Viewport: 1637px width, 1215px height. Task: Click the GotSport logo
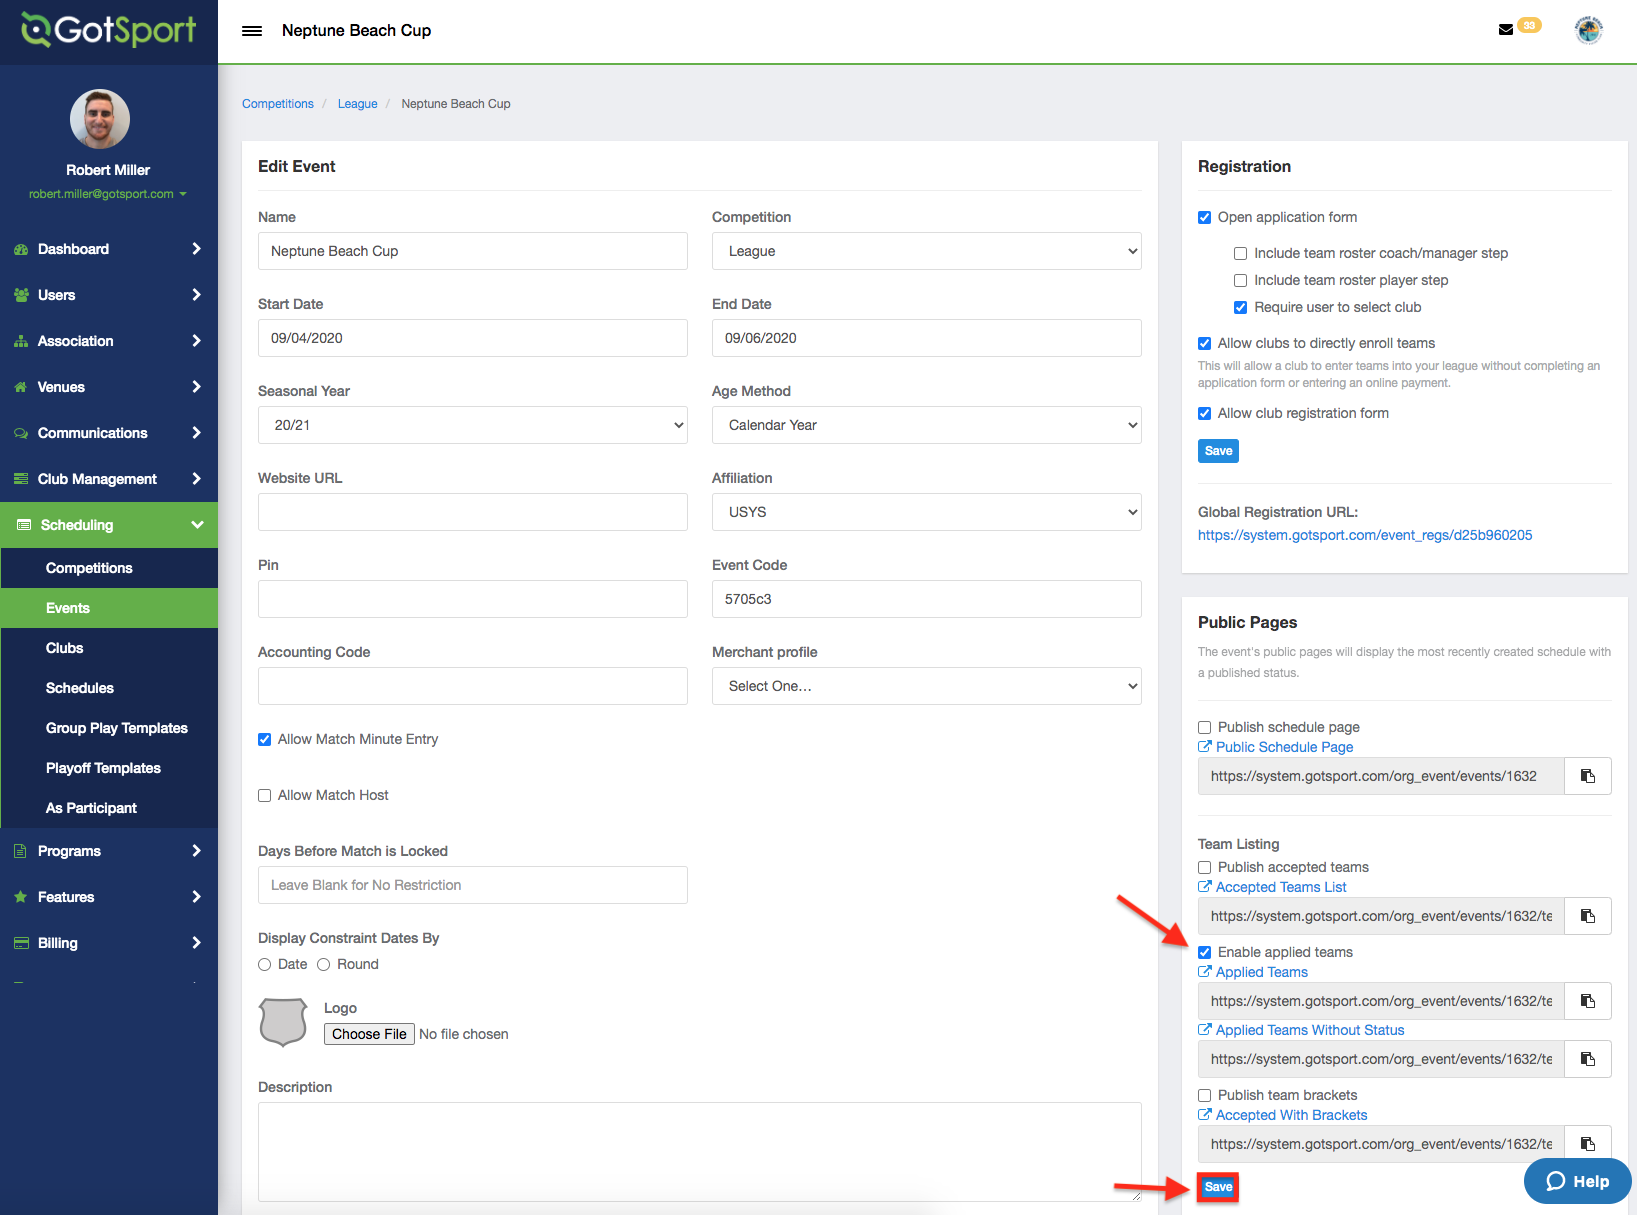click(109, 30)
